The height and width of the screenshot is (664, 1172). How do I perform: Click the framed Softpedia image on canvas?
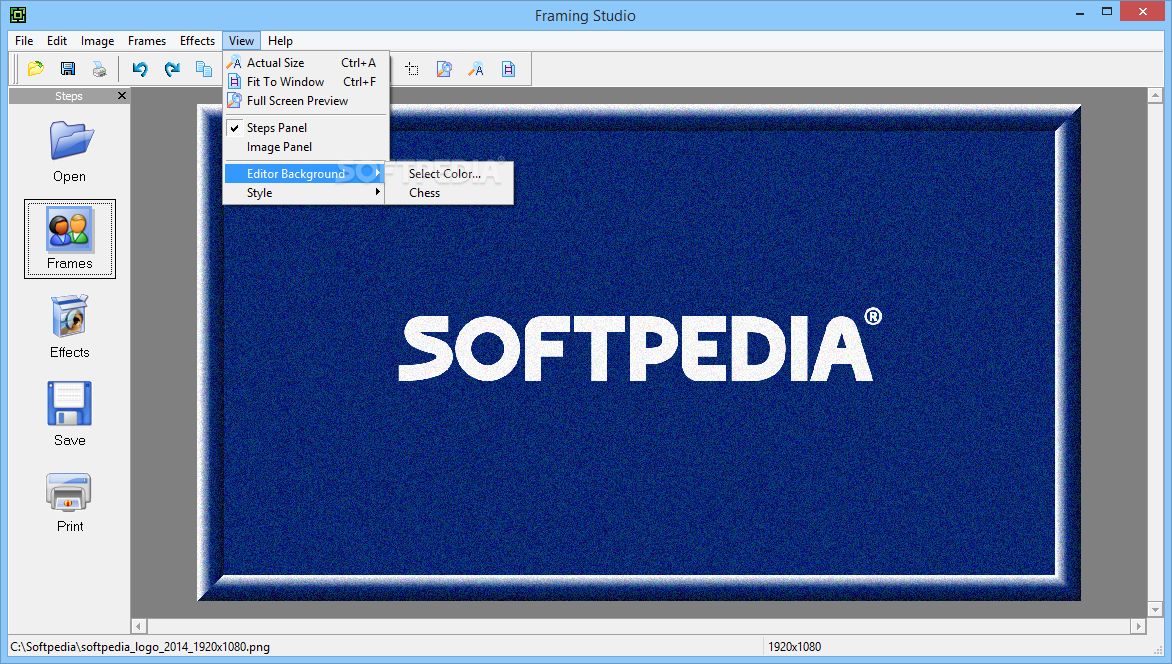[639, 352]
